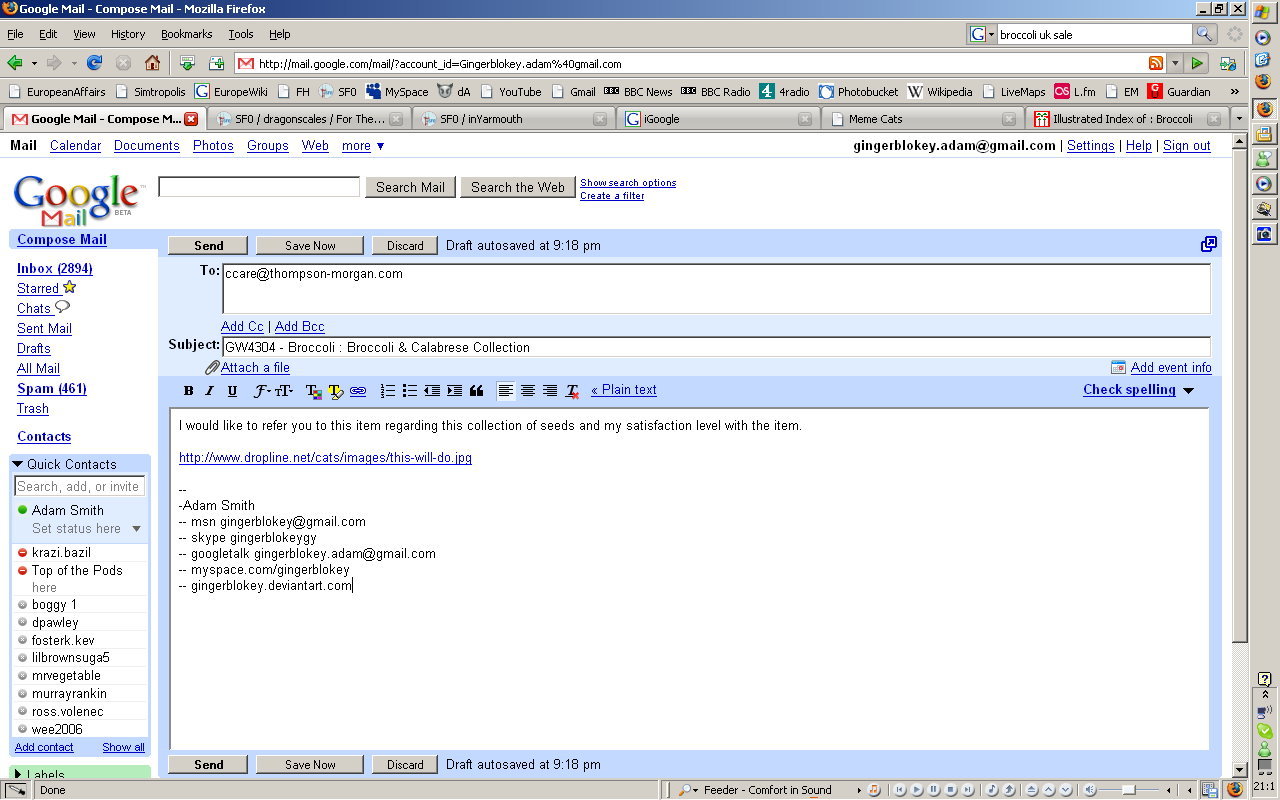Click the top Discard button
This screenshot has height=800, width=1280.
[x=405, y=246]
